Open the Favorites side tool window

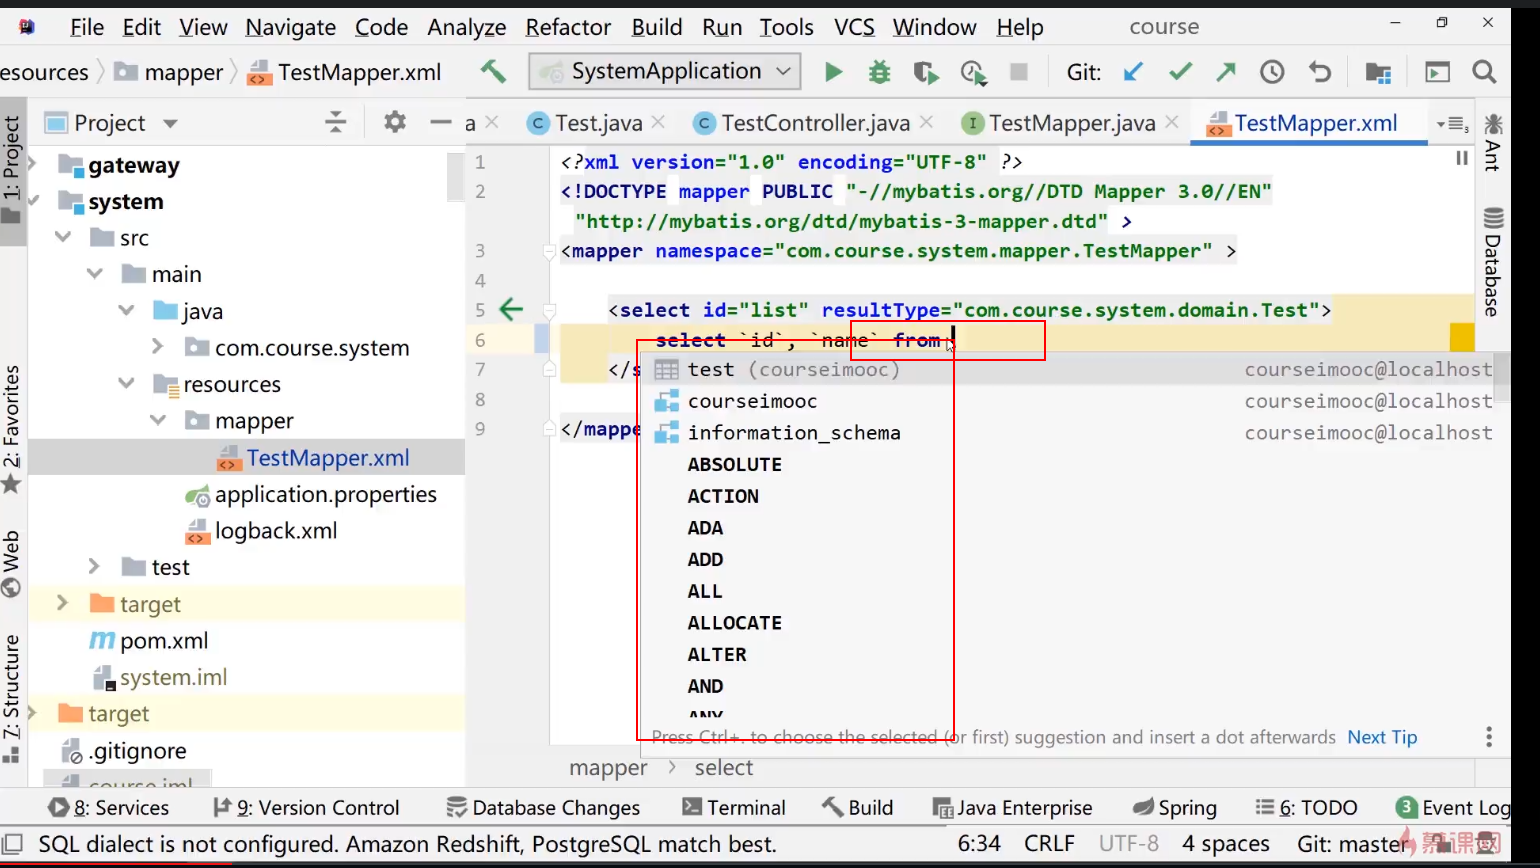(x=11, y=430)
